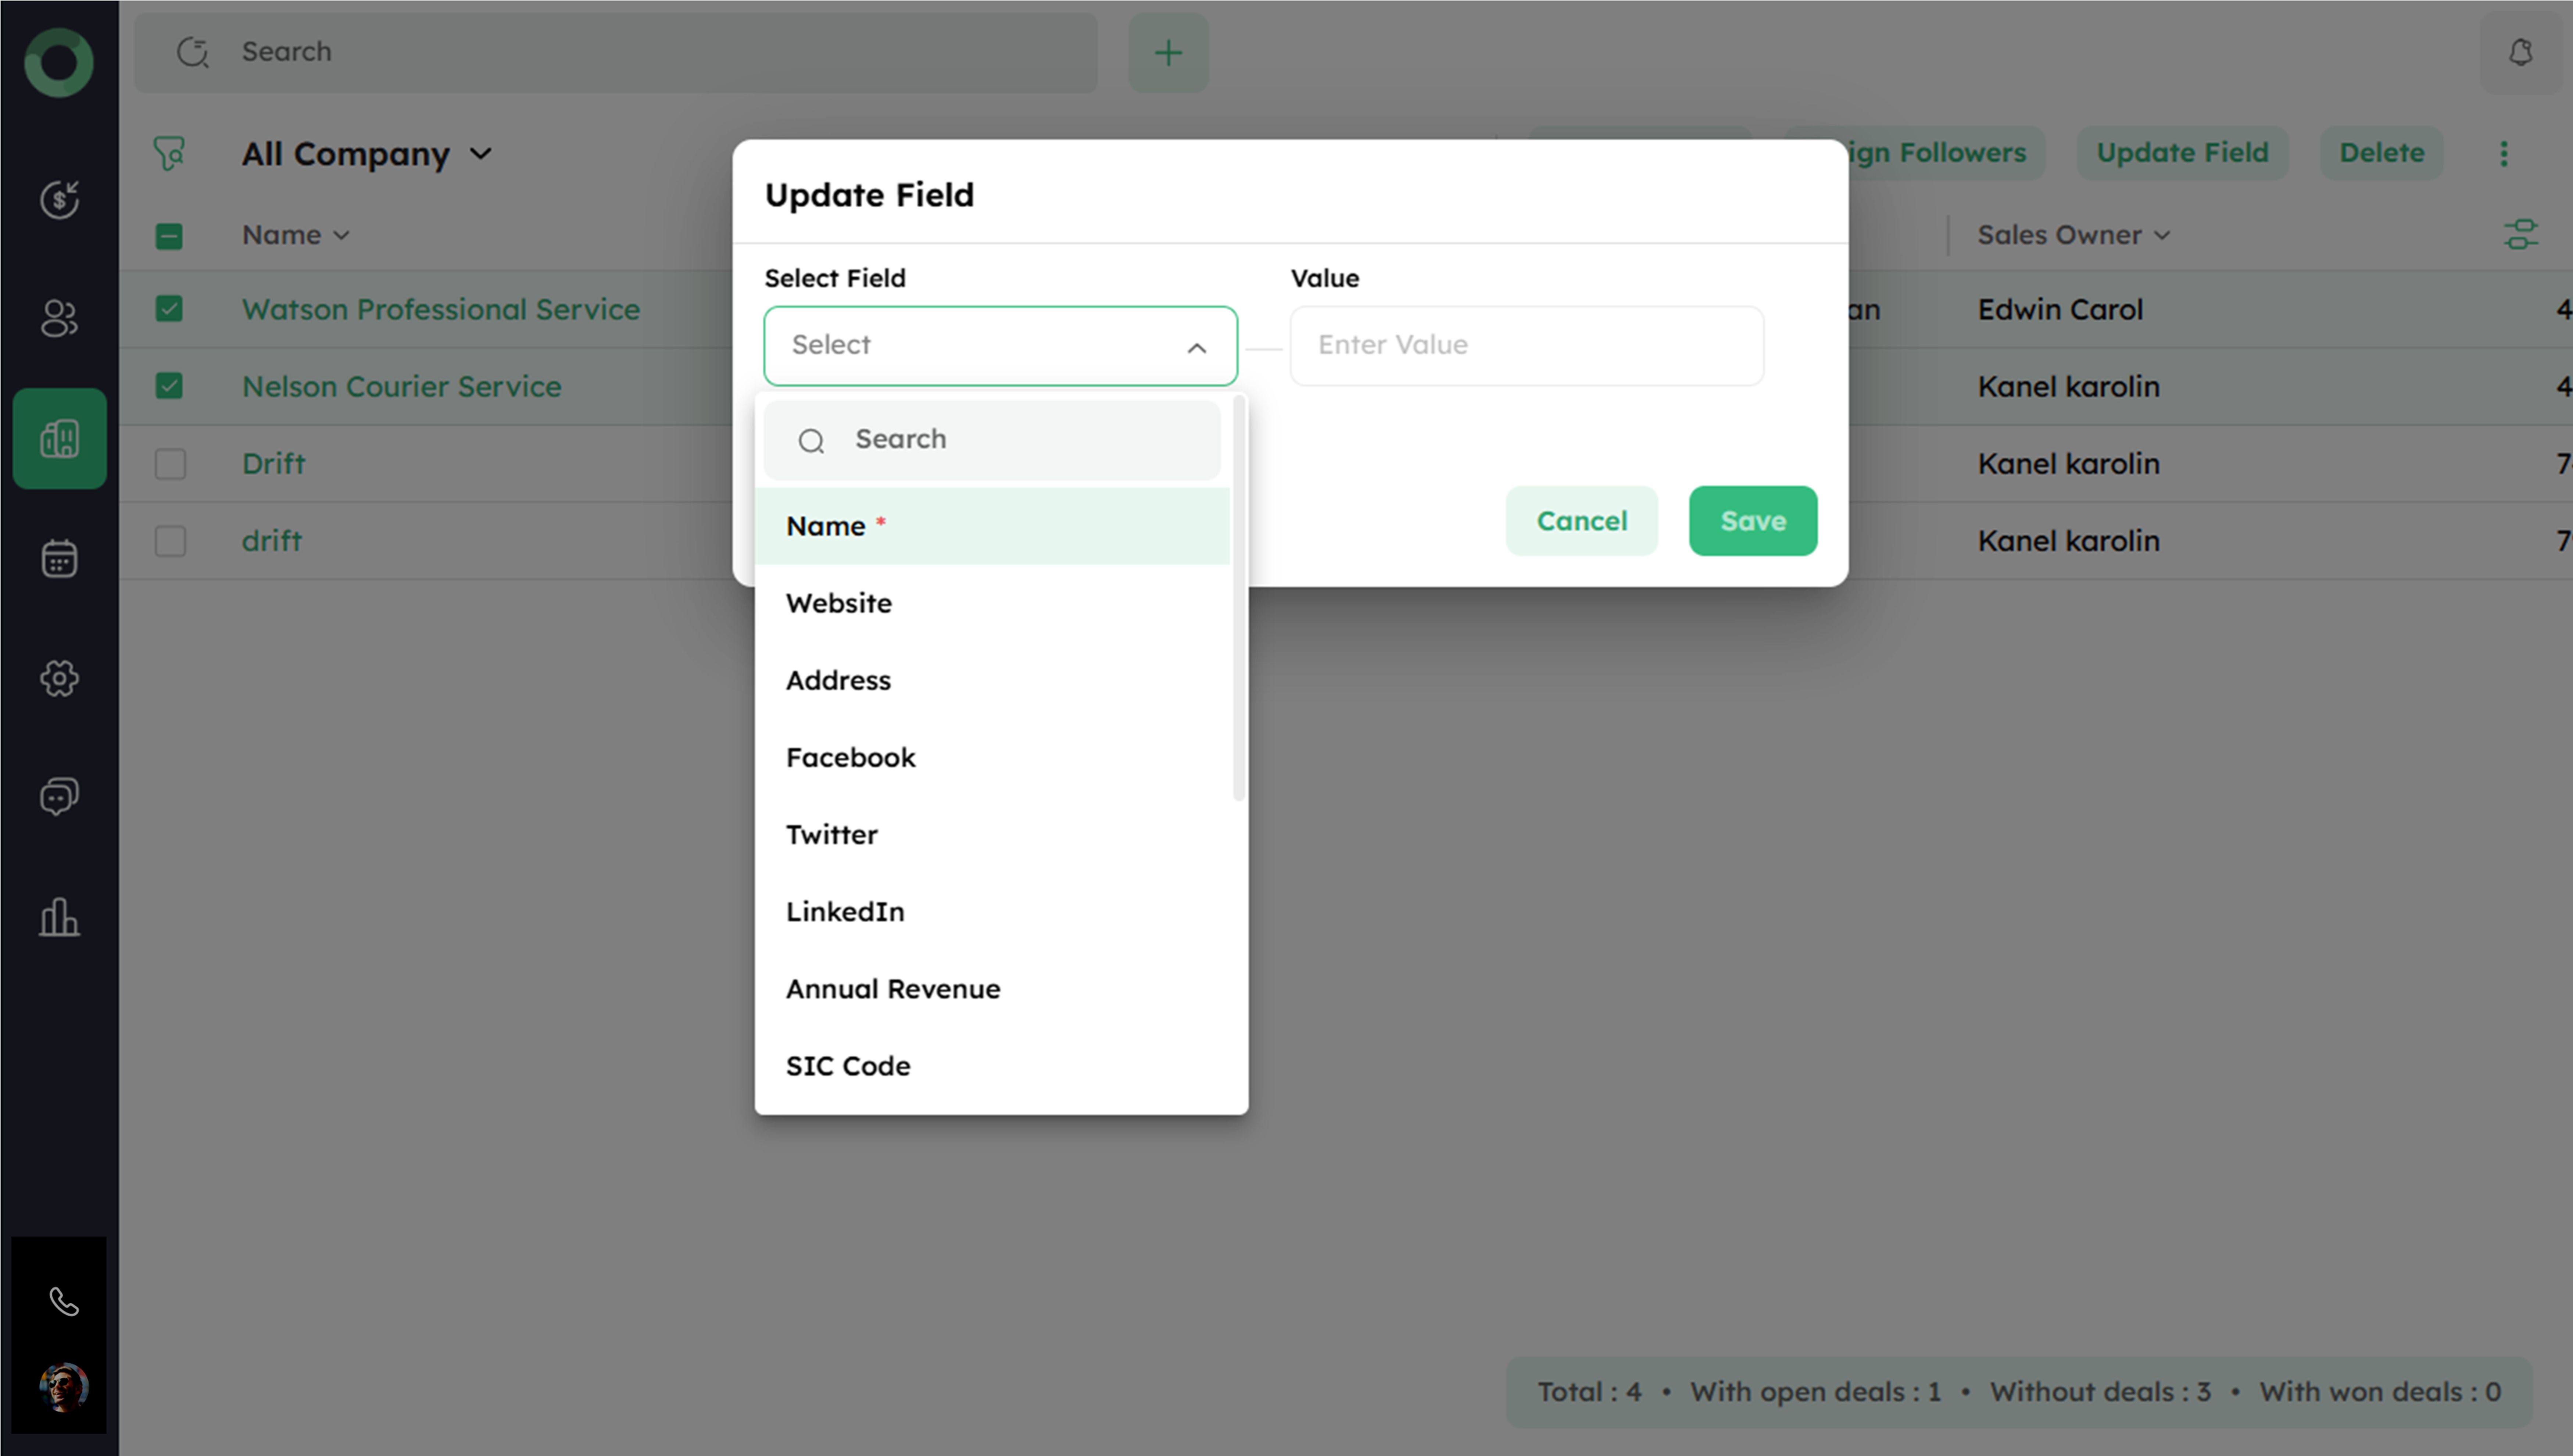Click the phone dialer icon
Screen dimensions: 2573x1456
63,1301
